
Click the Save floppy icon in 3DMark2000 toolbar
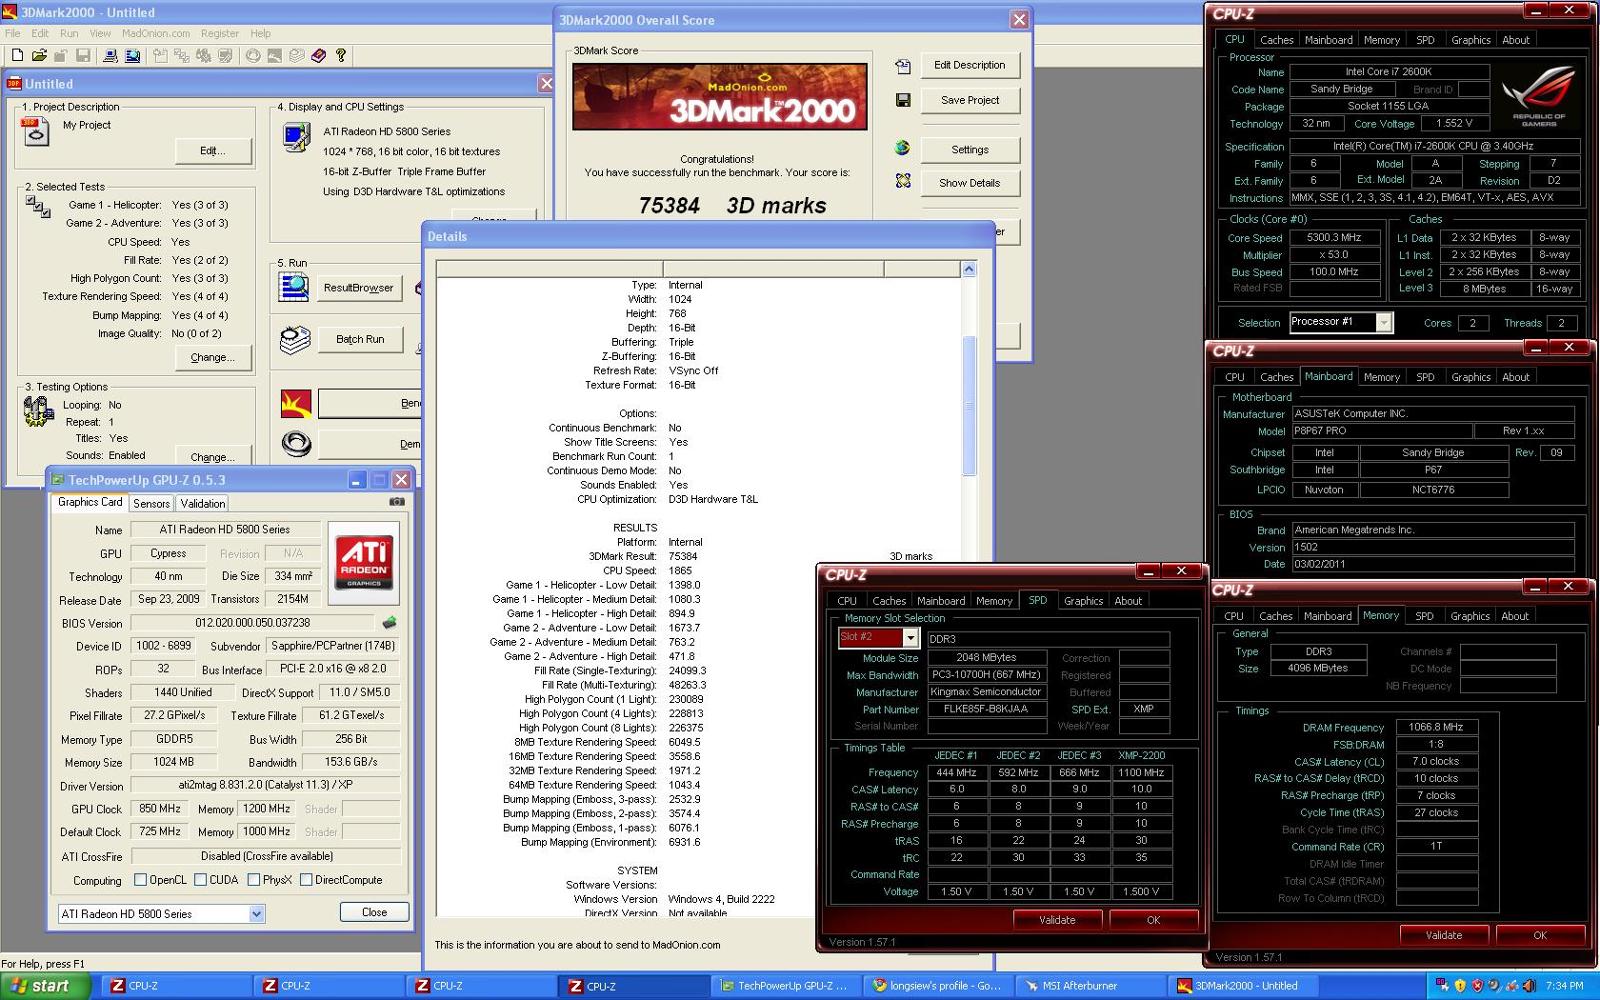pyautogui.click(x=83, y=56)
